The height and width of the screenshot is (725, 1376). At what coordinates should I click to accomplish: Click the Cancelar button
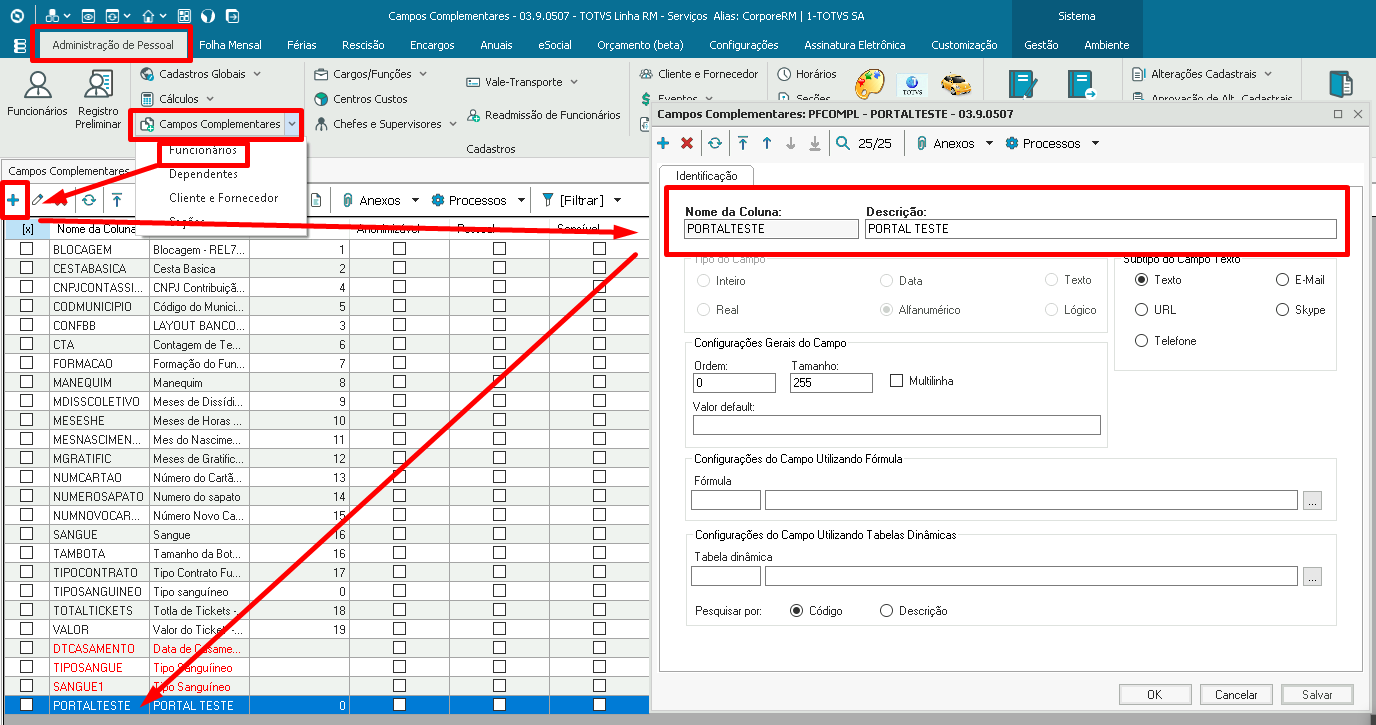point(1236,695)
